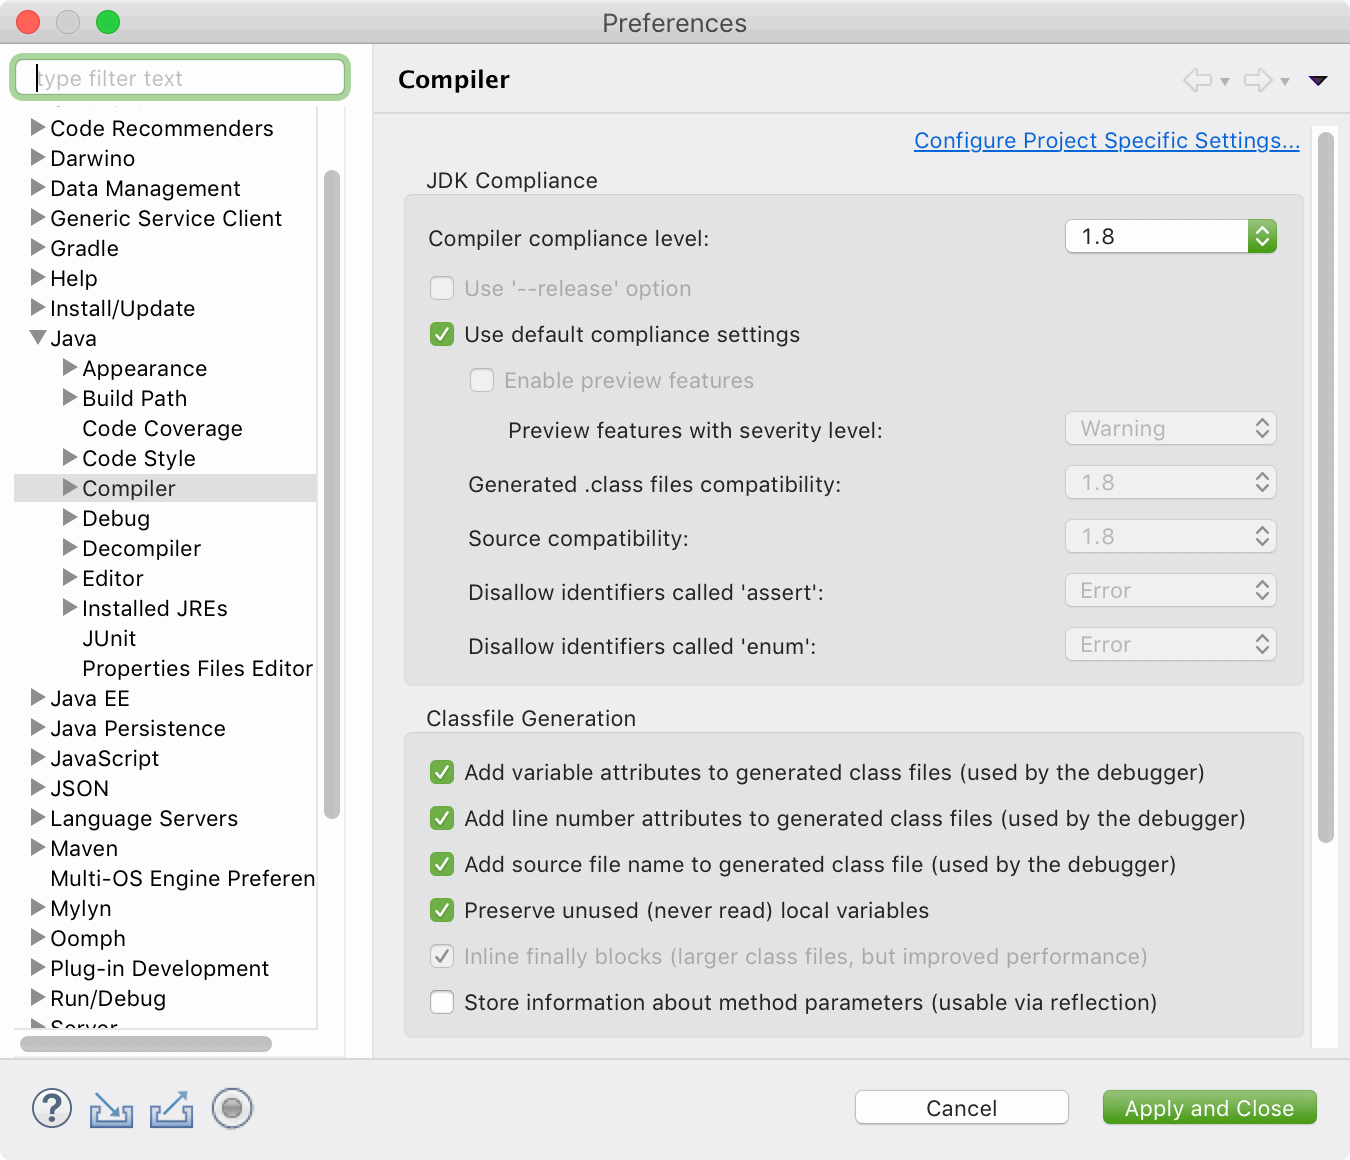Viewport: 1350px width, 1160px height.
Task: Click the back navigation arrow icon
Action: coord(1197,80)
